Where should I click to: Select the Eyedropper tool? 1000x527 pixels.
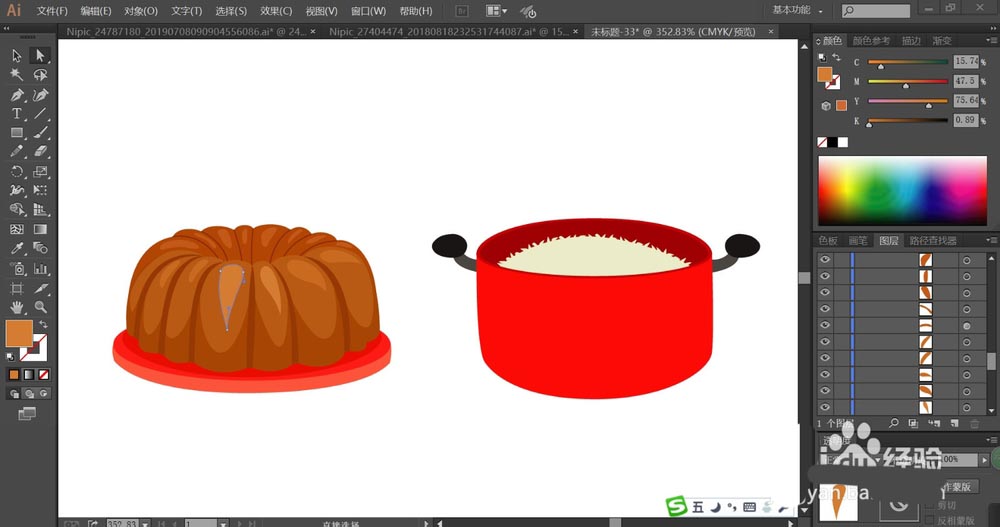tap(17, 248)
